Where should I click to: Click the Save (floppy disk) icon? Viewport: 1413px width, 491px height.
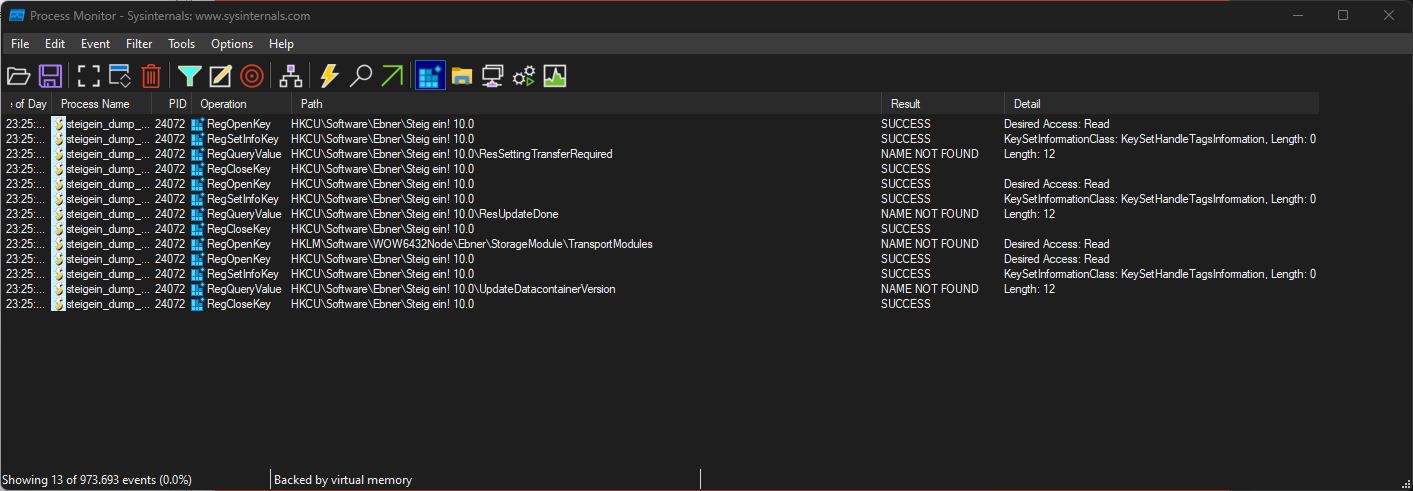pos(51,76)
